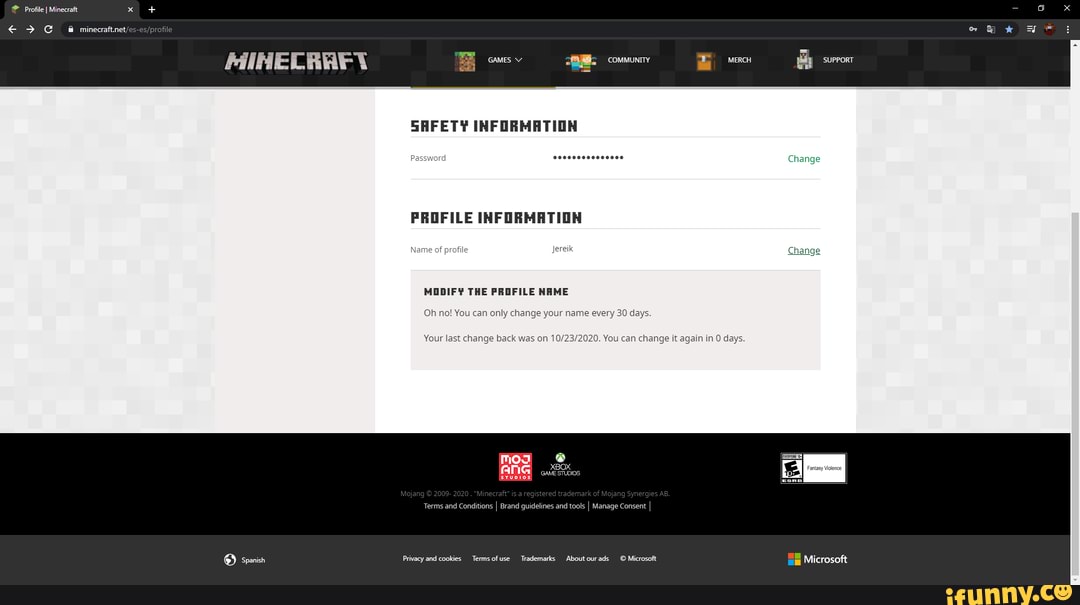Viewport: 1080px width, 605px height.
Task: Click the globe icon next to Spanish
Action: [229, 560]
